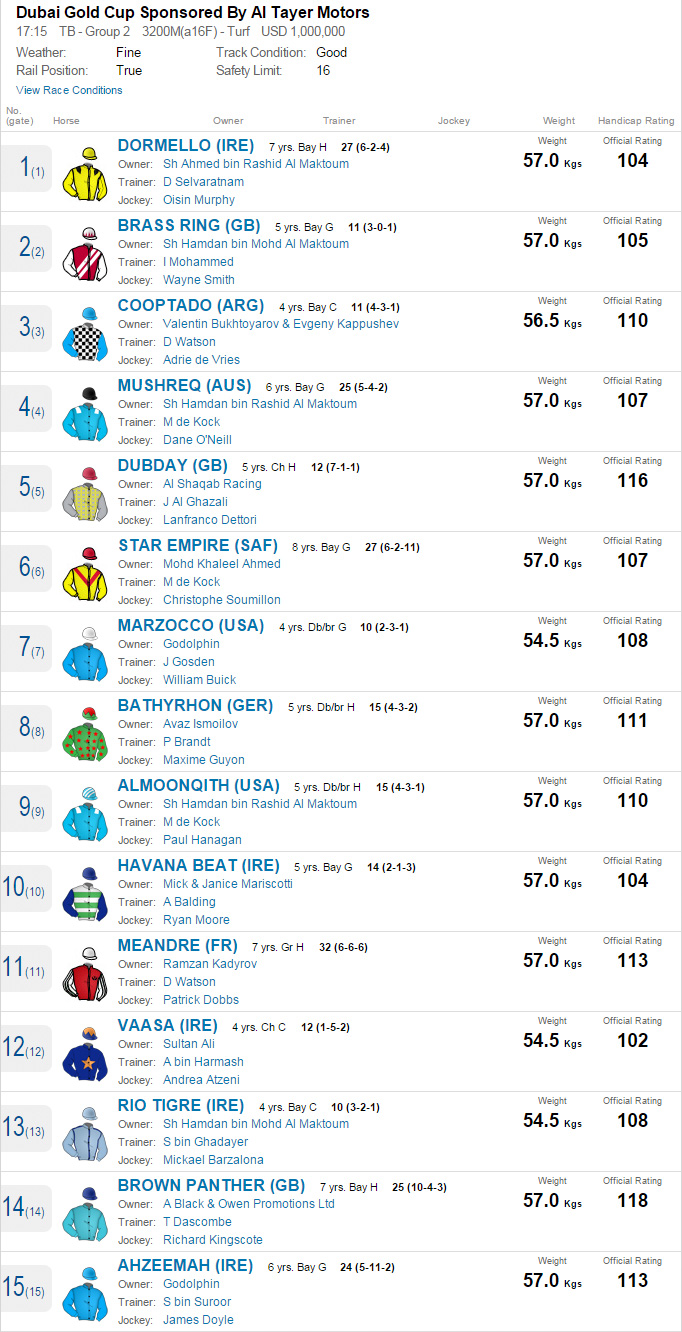This screenshot has height=1332, width=682.
Task: Open the View Race Conditions link
Action: [x=69, y=90]
